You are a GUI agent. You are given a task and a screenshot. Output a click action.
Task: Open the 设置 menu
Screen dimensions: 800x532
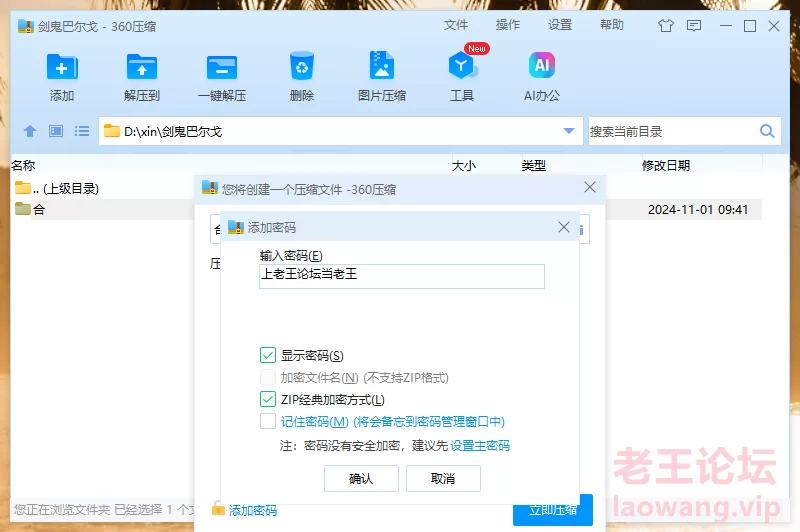(x=560, y=25)
